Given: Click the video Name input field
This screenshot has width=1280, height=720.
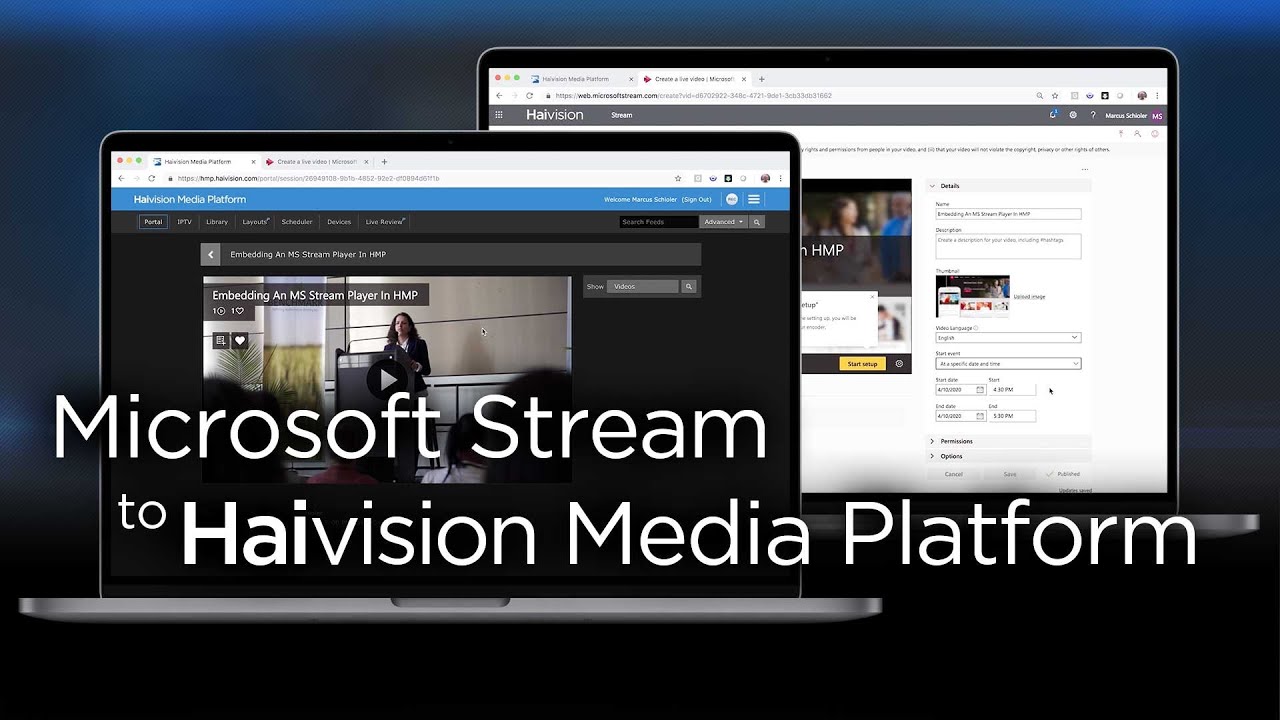Looking at the screenshot, I should [1008, 214].
